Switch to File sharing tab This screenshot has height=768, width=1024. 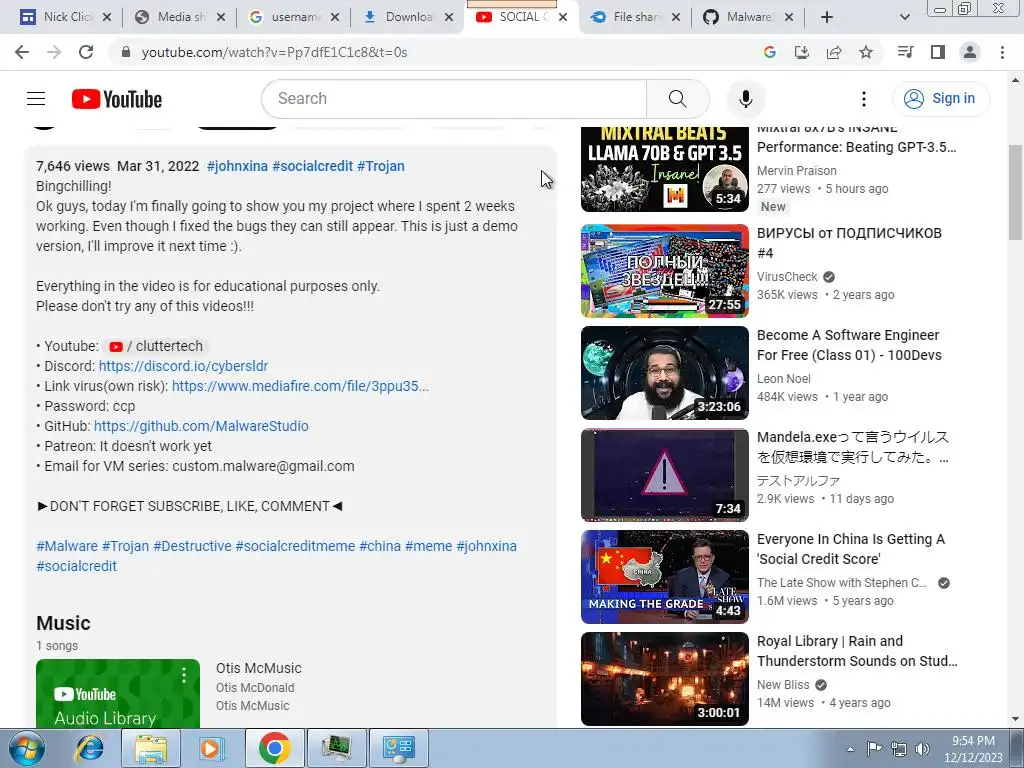point(632,17)
